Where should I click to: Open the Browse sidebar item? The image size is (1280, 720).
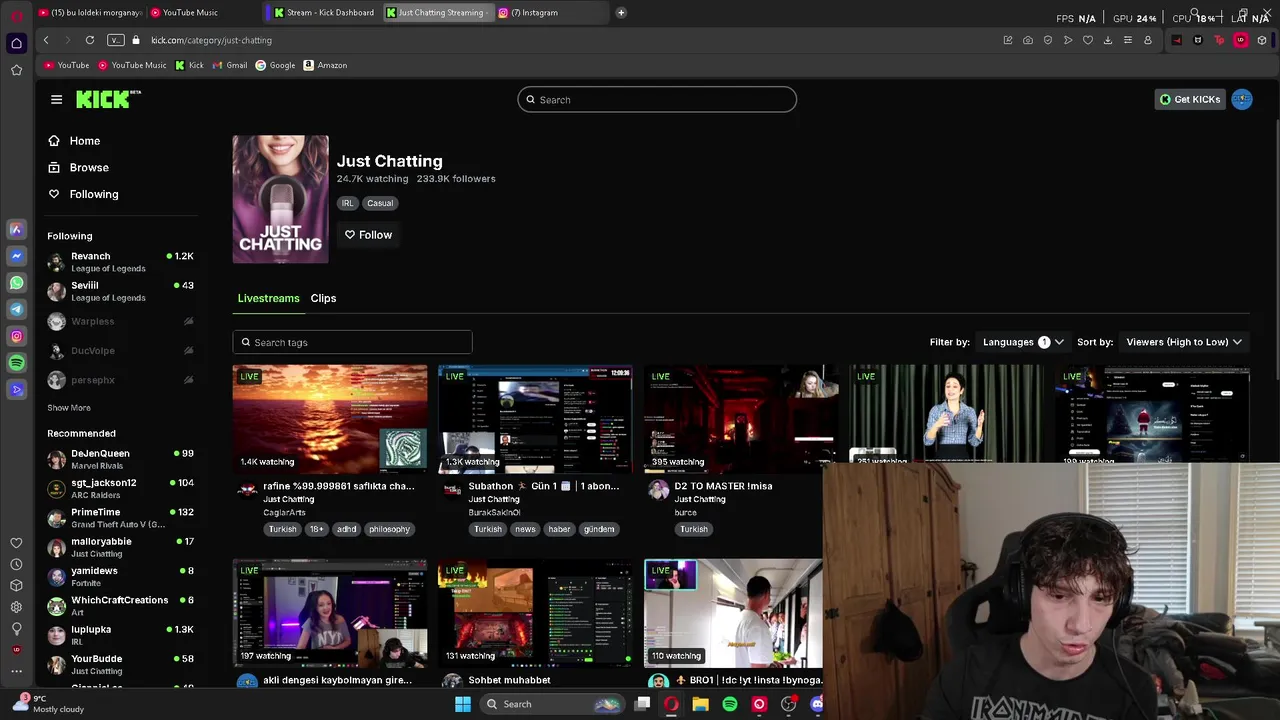78,168
